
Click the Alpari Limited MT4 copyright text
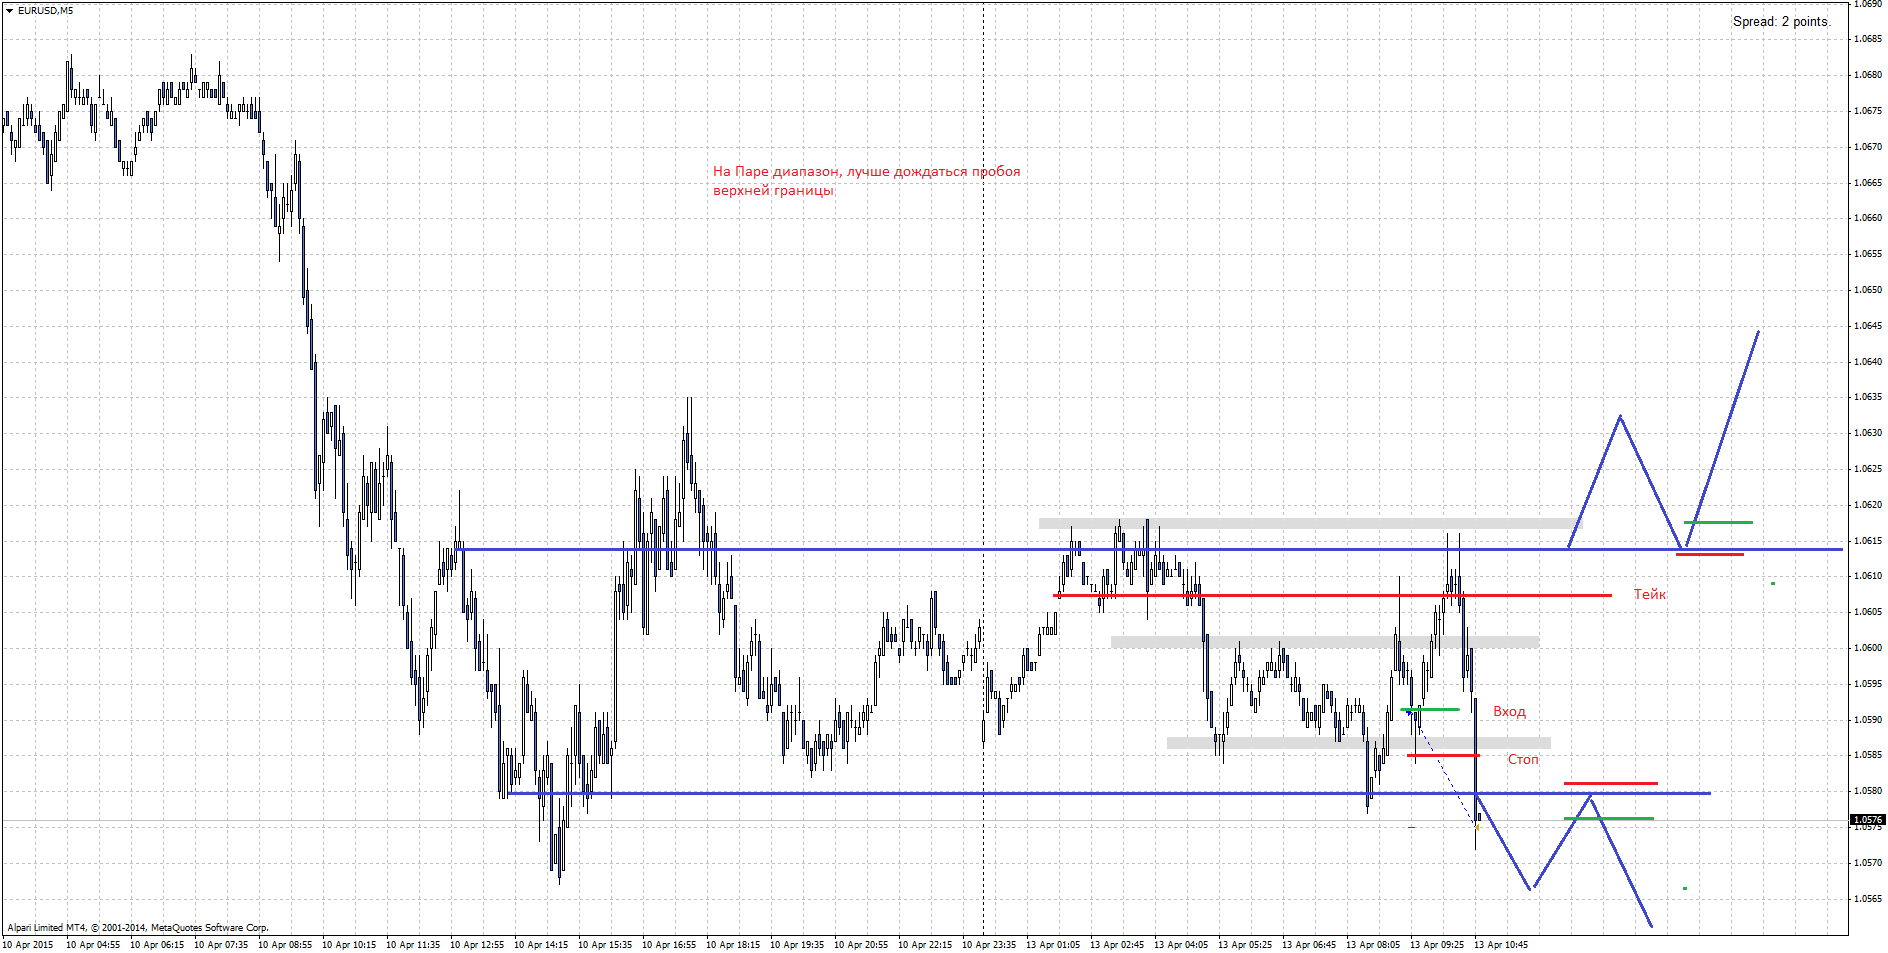(x=138, y=927)
